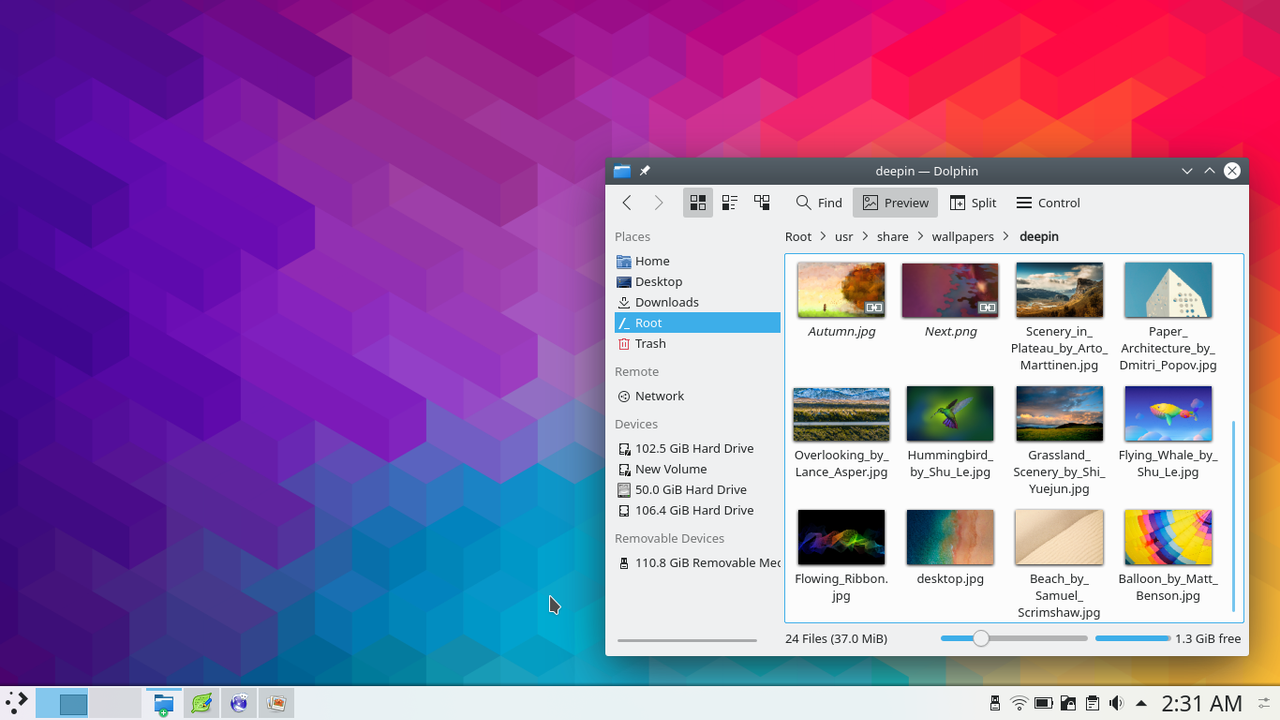
Task: Open the 106.4 GiB Hard Drive
Action: tap(697, 510)
